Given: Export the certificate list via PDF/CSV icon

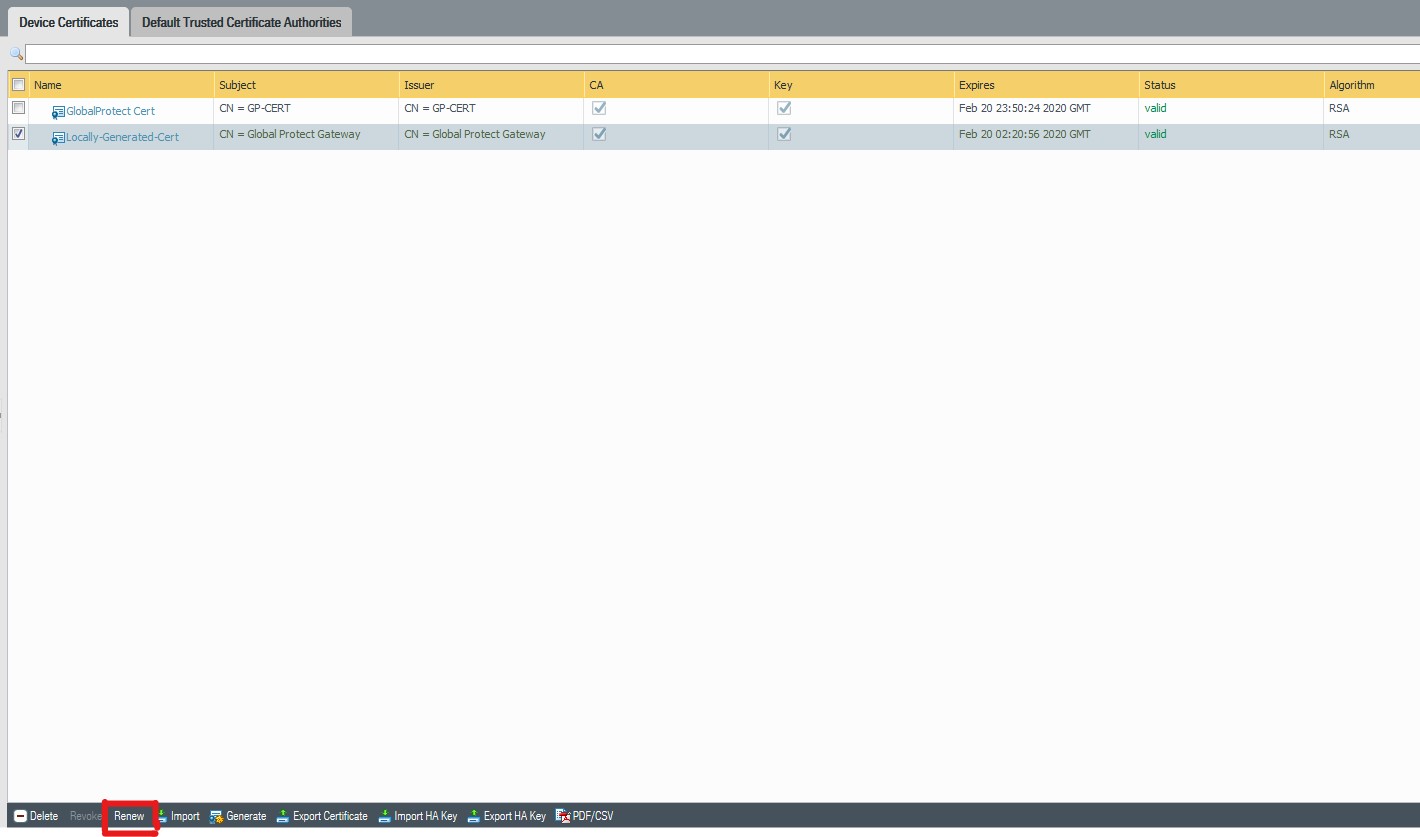Looking at the screenshot, I should click(x=585, y=816).
